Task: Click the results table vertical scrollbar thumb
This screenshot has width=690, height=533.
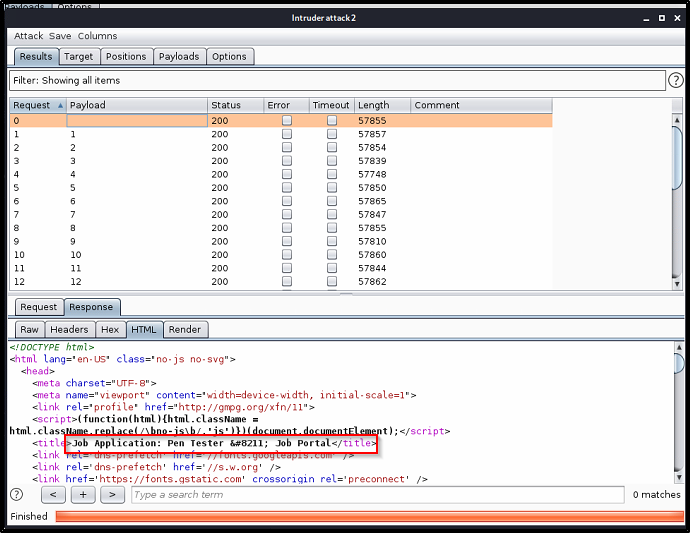Action: pos(677,158)
